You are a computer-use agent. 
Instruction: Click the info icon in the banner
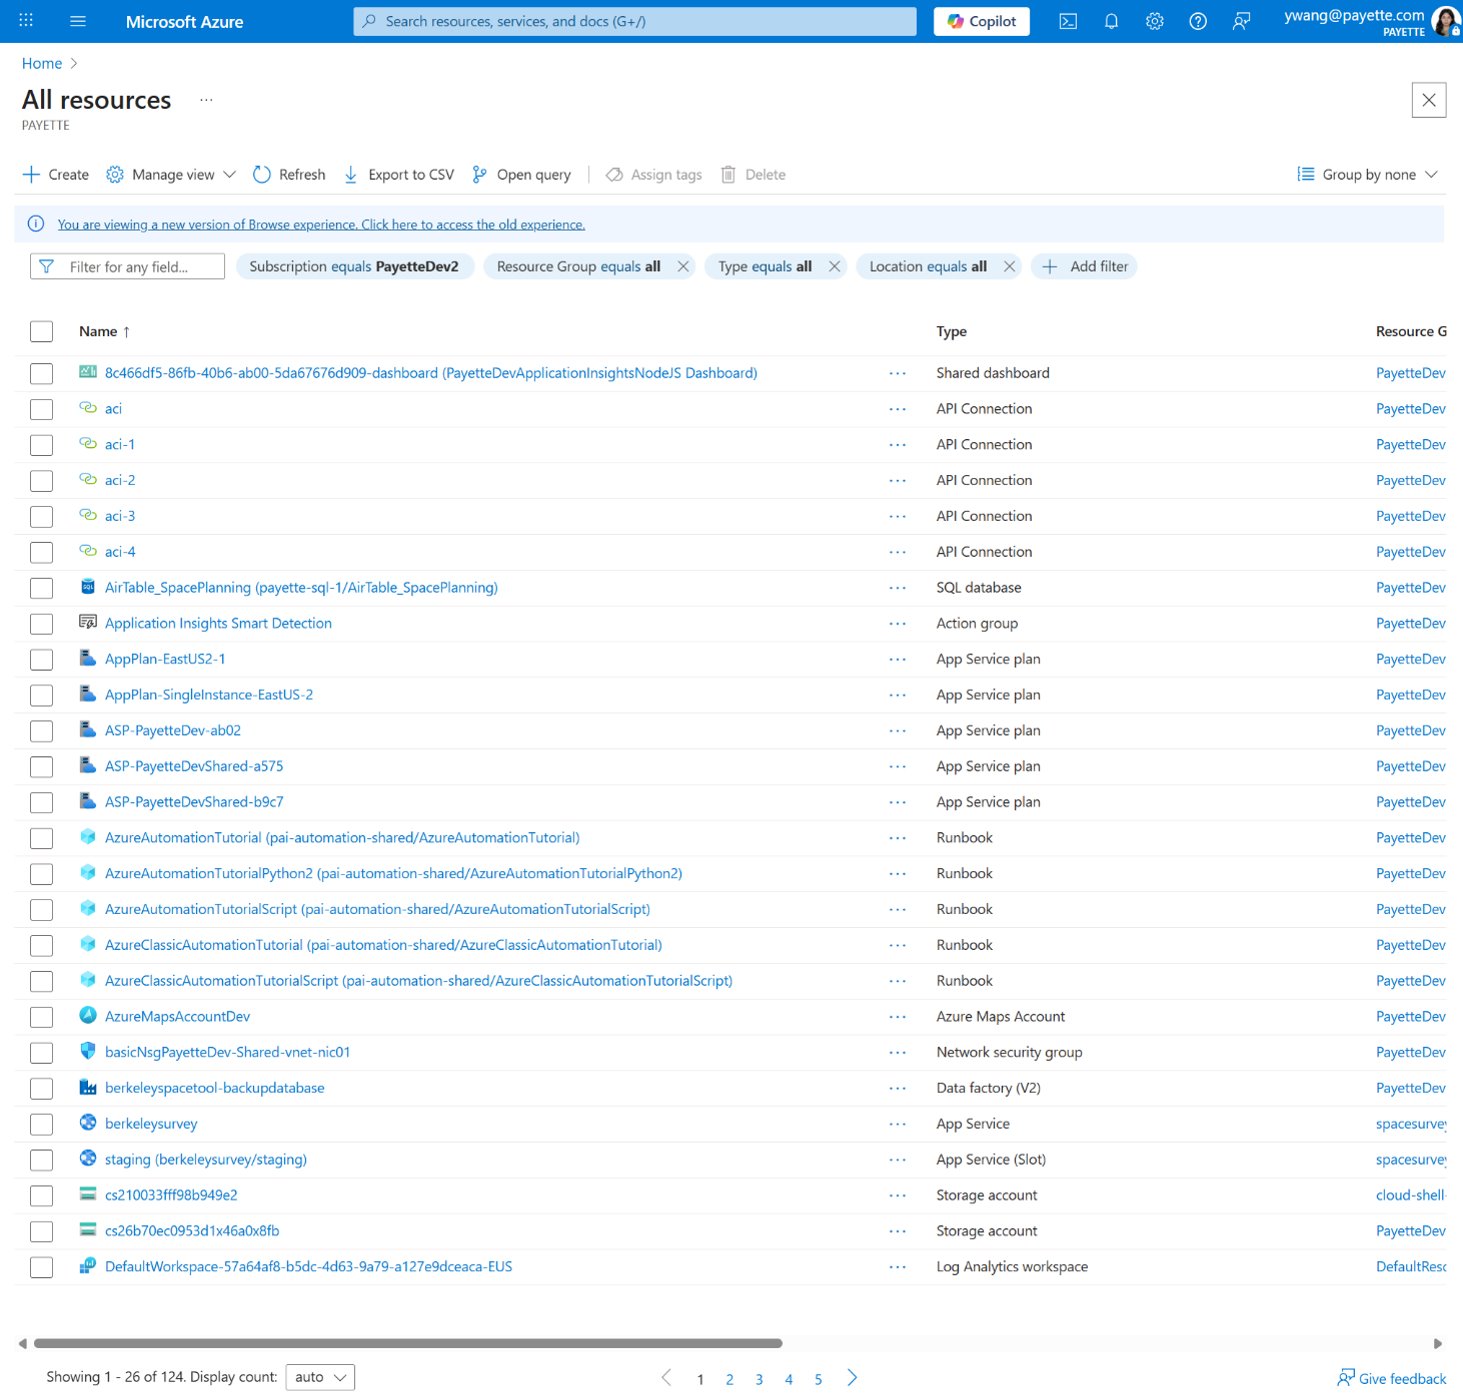point(36,224)
